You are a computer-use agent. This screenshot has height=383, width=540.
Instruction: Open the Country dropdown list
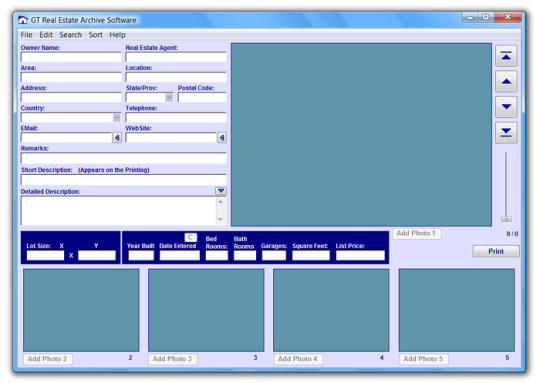click(x=117, y=118)
